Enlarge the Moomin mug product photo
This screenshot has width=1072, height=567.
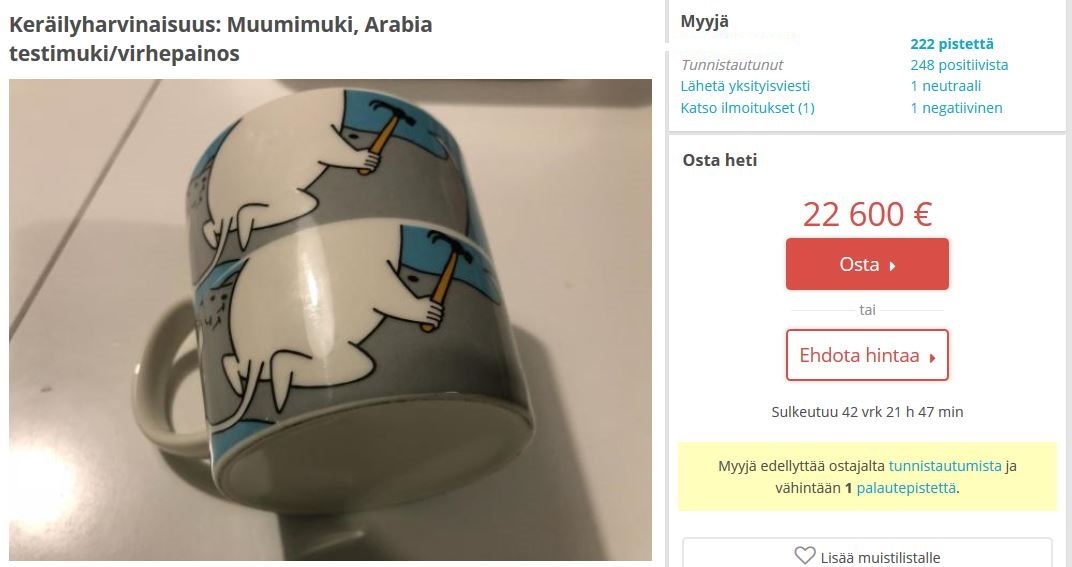pyautogui.click(x=330, y=320)
